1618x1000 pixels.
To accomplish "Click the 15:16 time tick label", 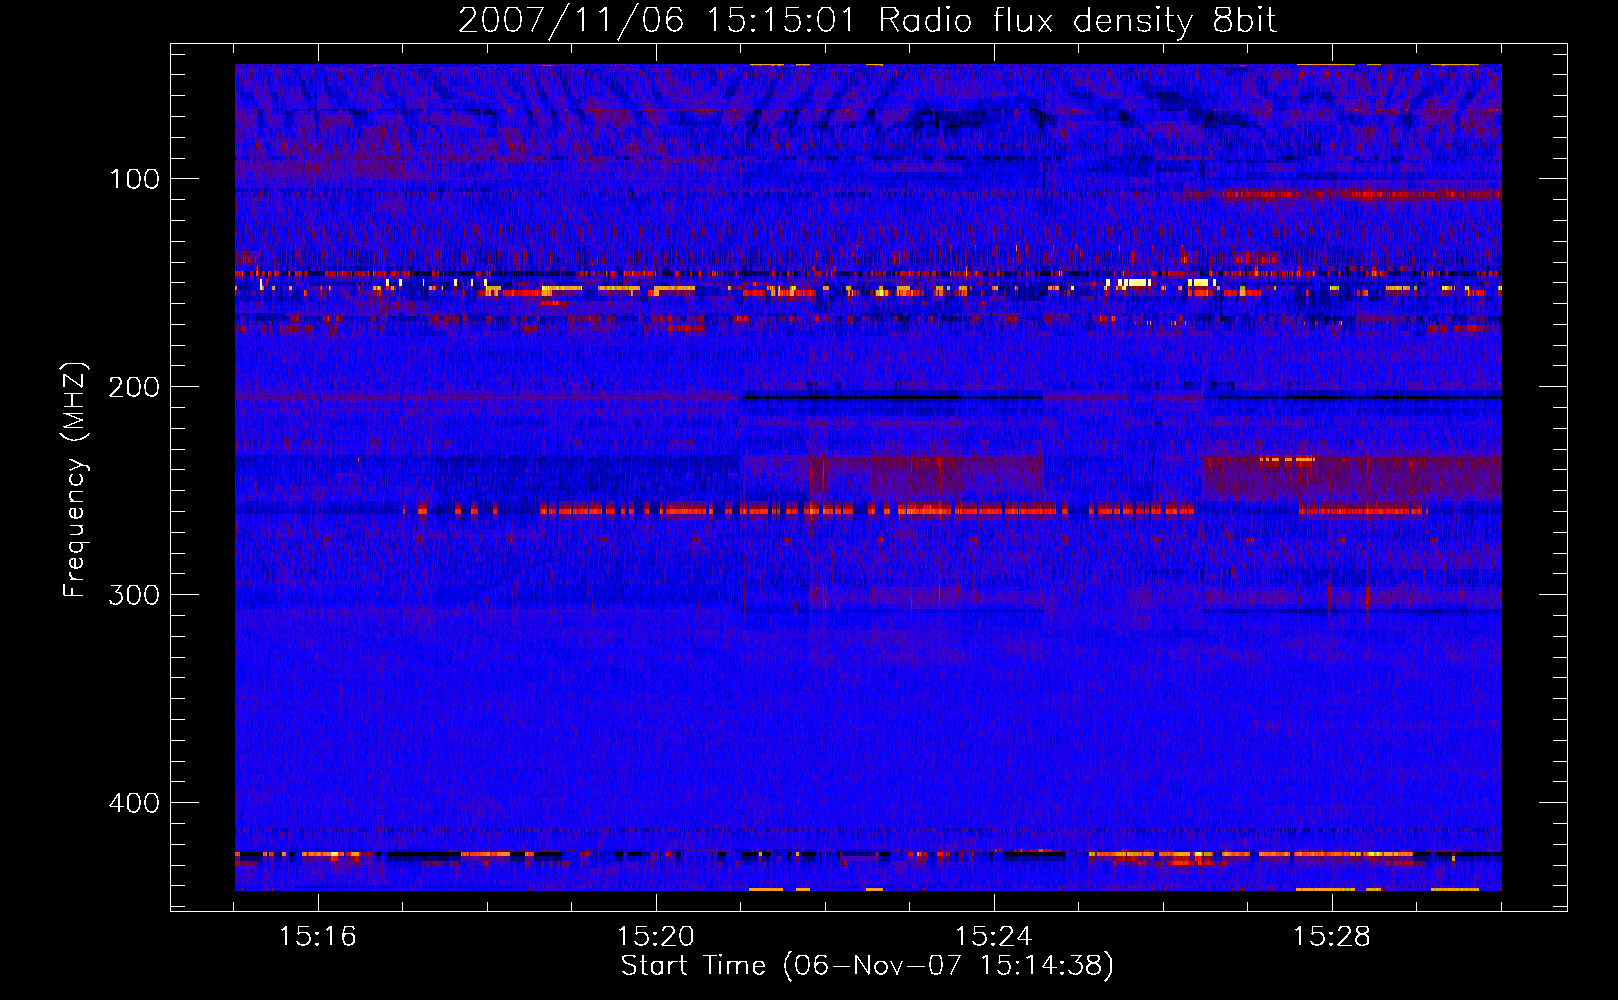I will [x=318, y=936].
